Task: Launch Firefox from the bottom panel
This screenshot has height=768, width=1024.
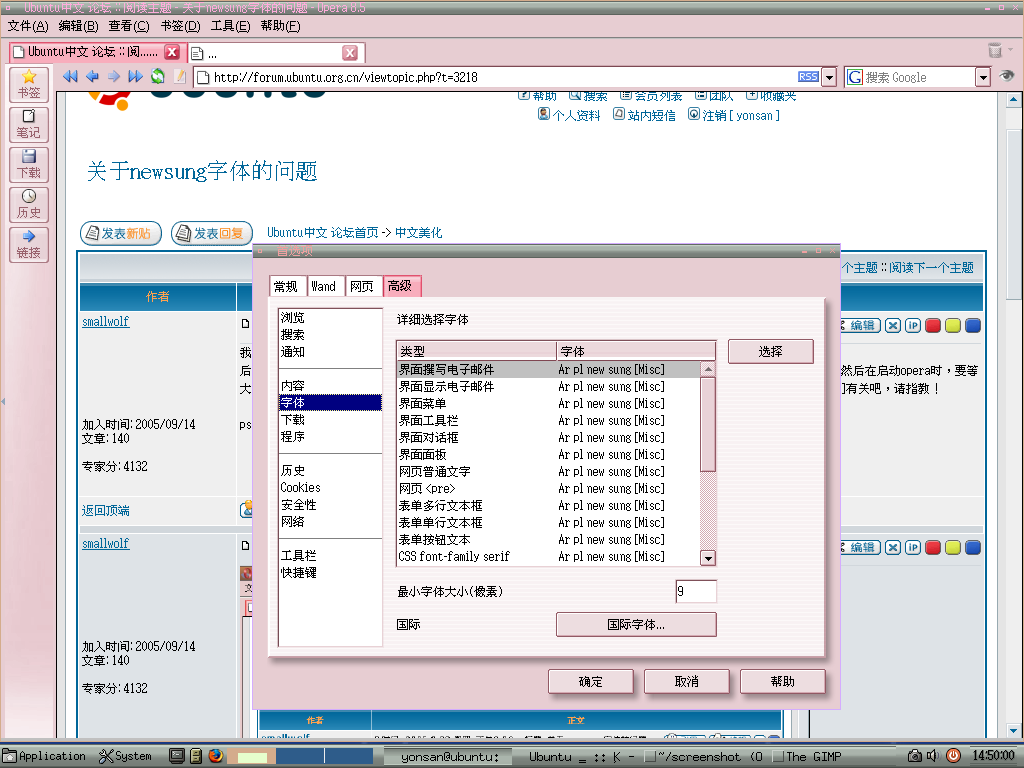Action: (216, 756)
